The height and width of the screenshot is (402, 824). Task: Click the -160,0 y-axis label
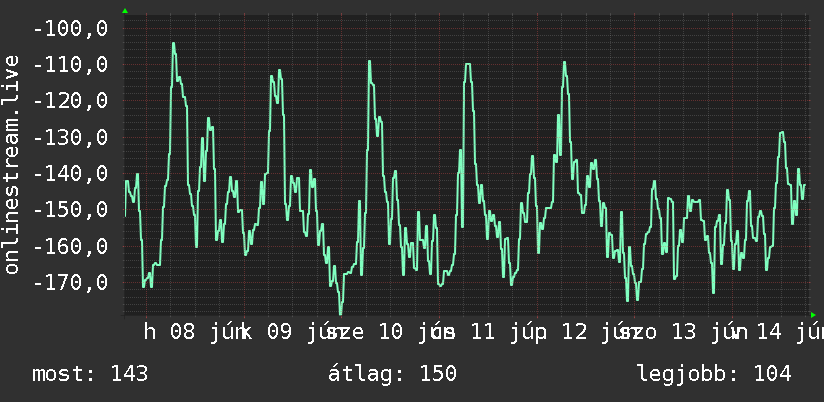pyautogui.click(x=70, y=246)
